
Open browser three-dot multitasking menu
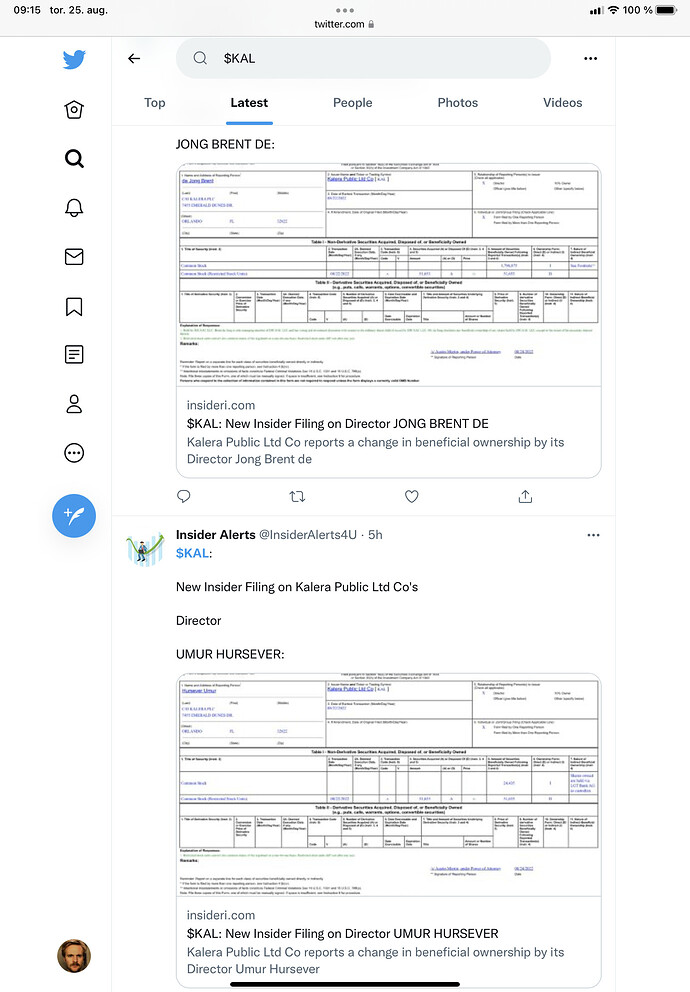point(345,10)
